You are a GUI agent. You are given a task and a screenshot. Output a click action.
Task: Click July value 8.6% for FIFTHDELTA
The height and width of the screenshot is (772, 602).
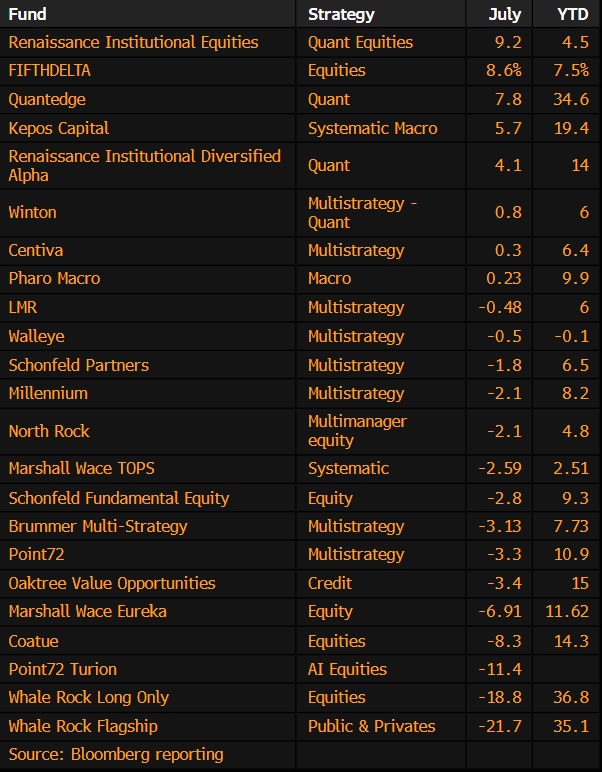click(x=504, y=70)
